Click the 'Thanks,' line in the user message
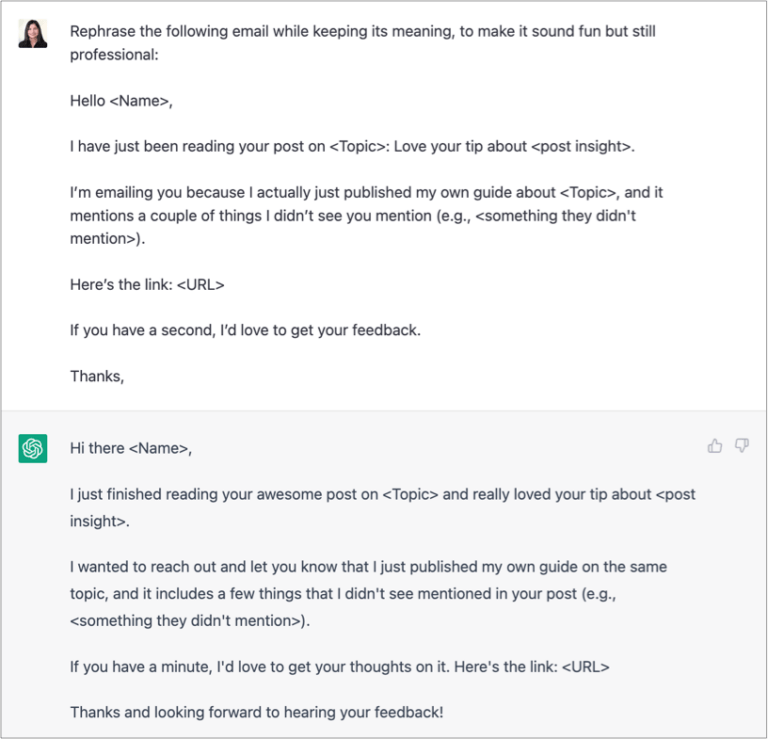The height and width of the screenshot is (739, 768). click(x=97, y=376)
